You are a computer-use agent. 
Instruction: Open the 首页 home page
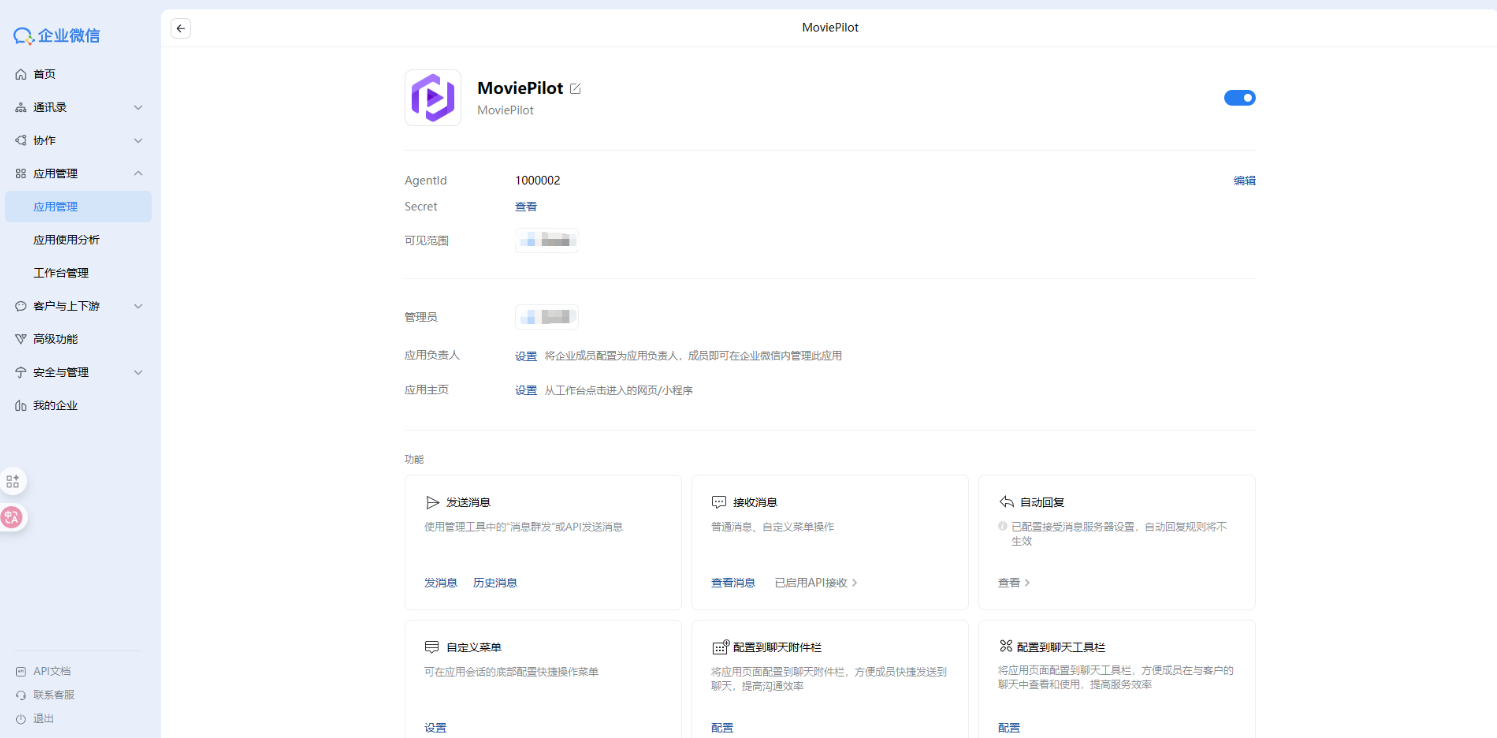click(80, 74)
